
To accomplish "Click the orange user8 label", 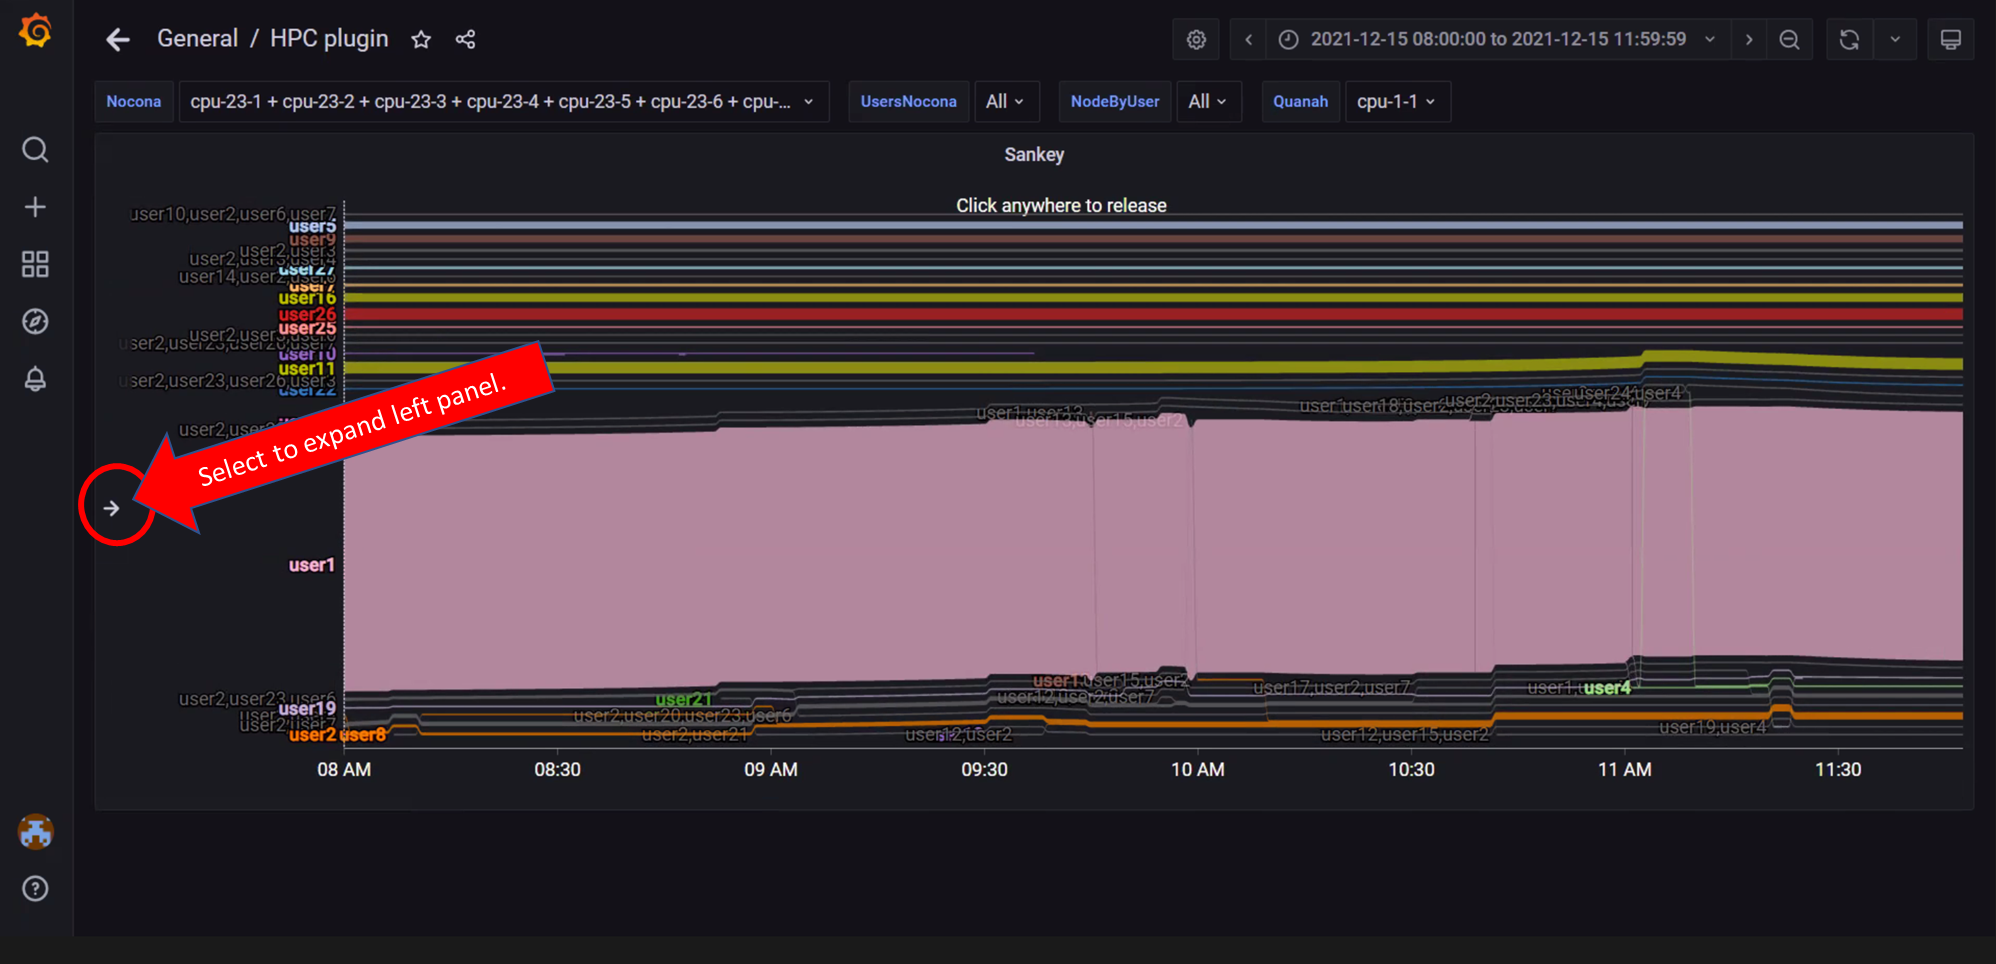I will click(x=365, y=735).
